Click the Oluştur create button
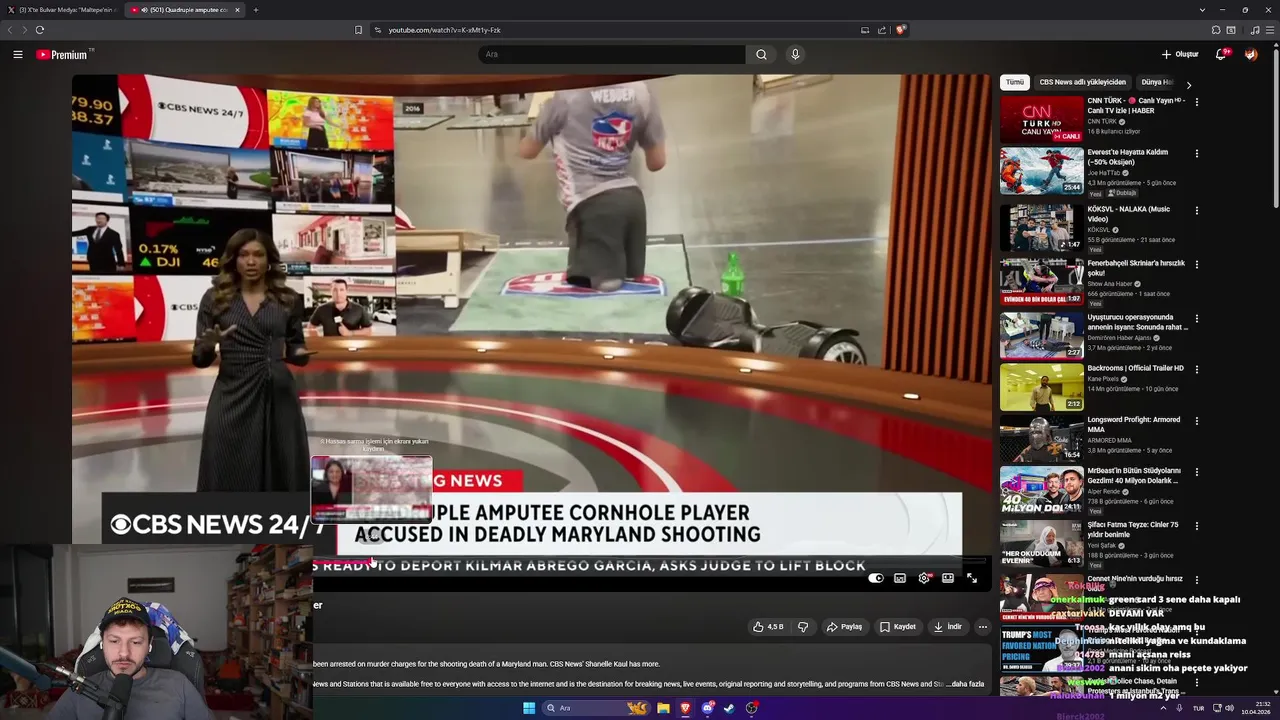Screen dimensions: 1280x720 [x=1180, y=55]
